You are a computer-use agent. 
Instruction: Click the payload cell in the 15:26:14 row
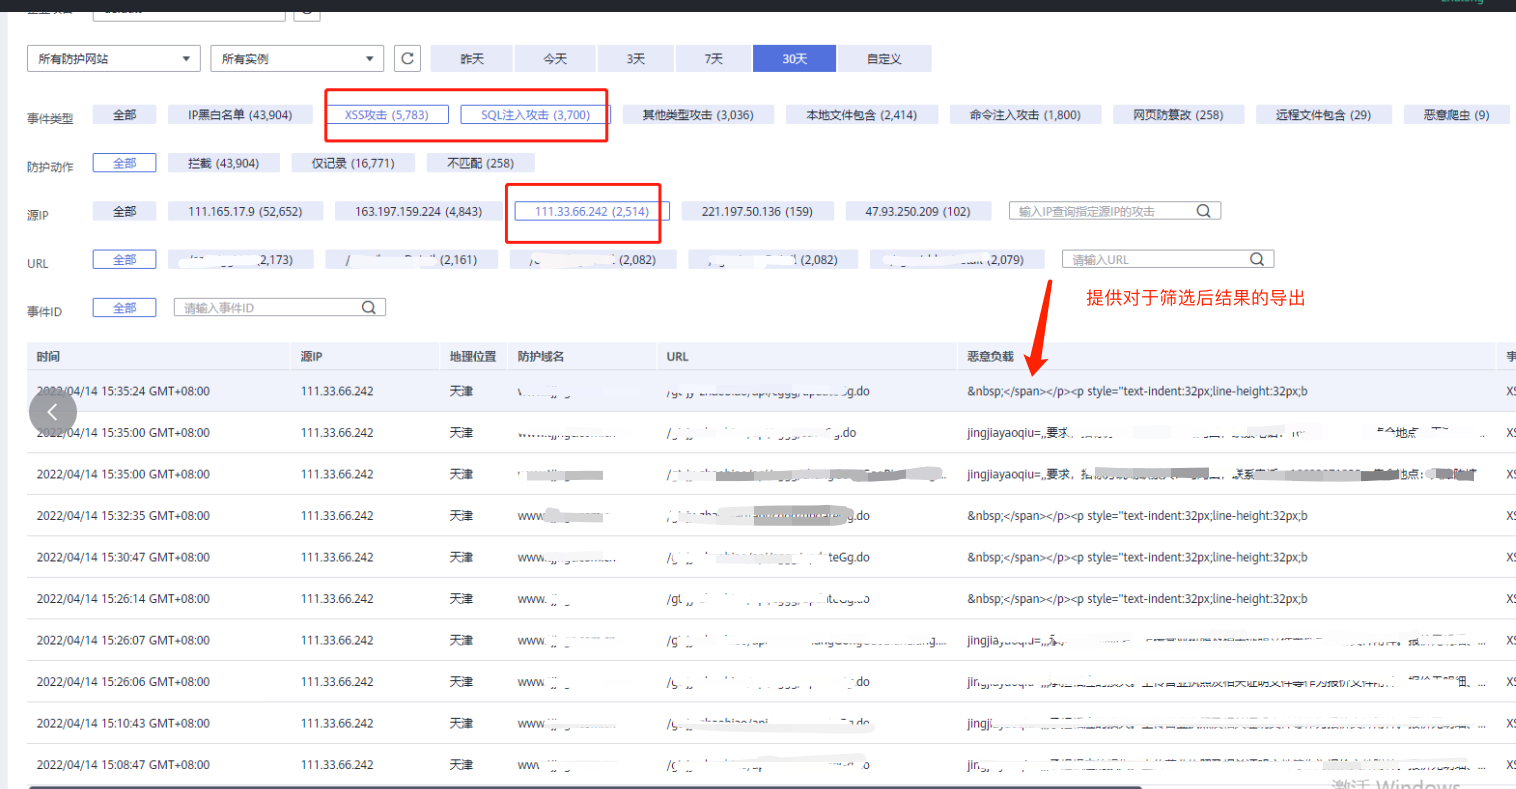1137,599
